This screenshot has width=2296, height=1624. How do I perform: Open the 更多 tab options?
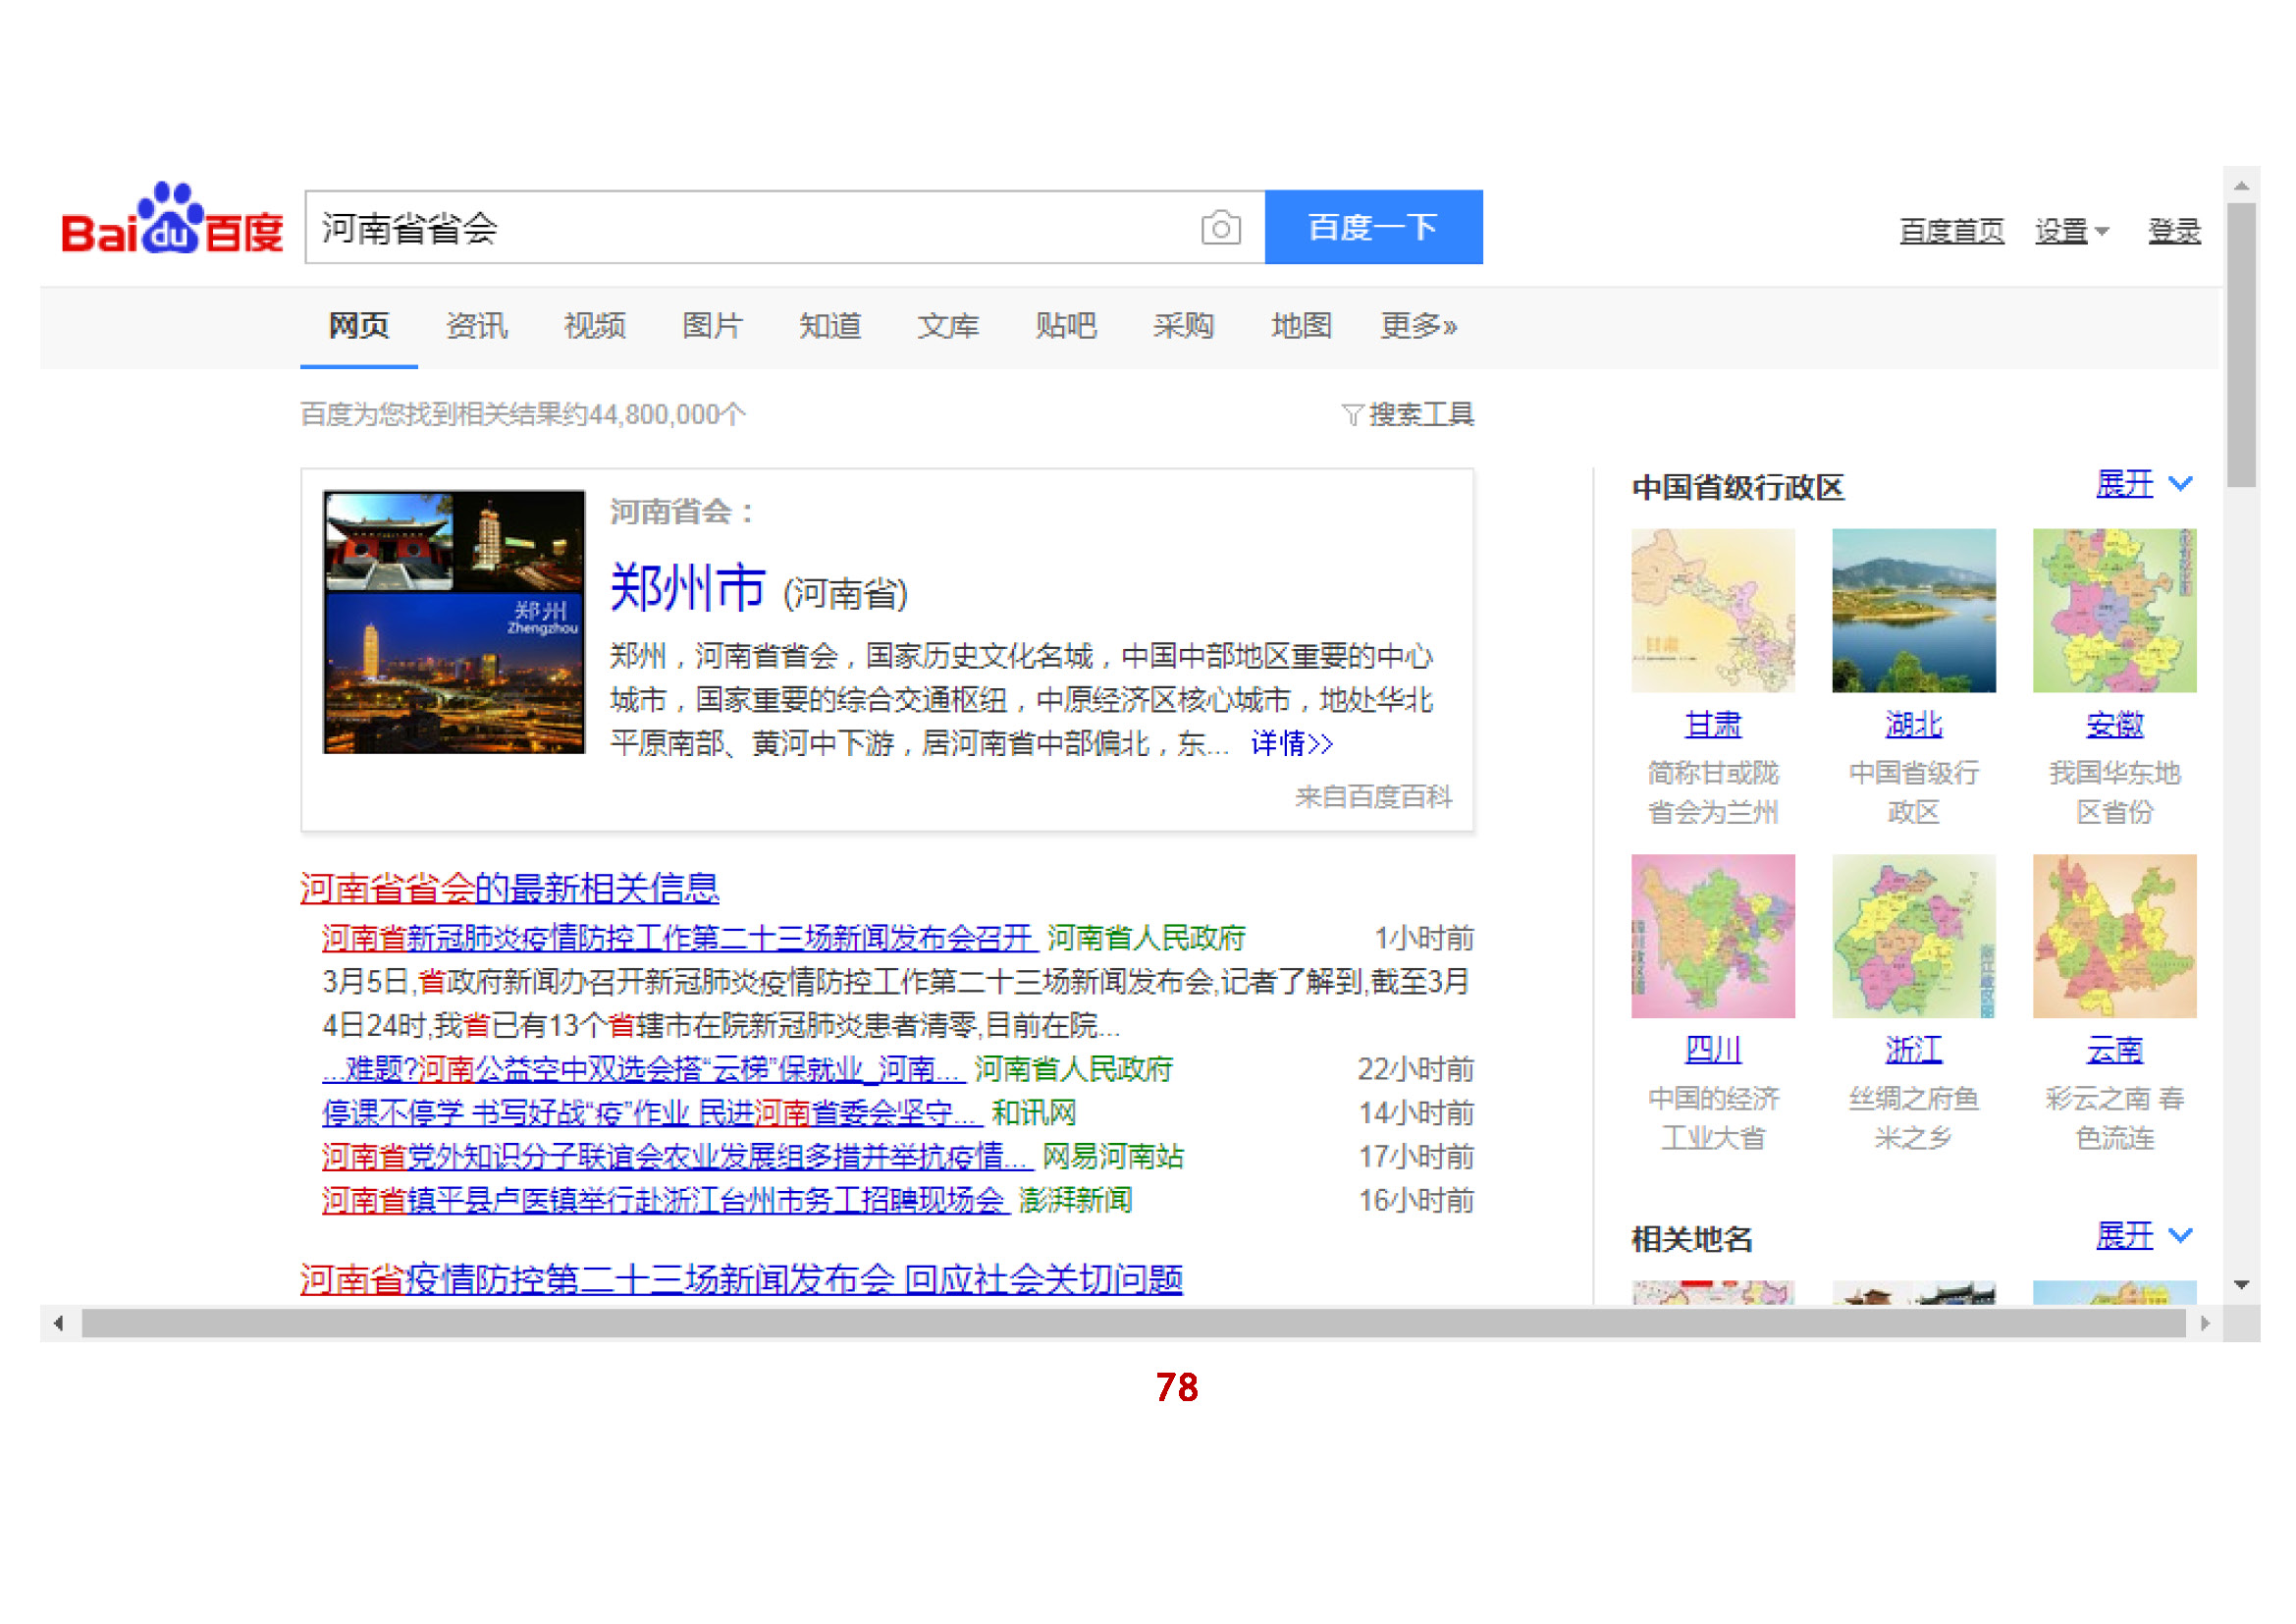1418,326
